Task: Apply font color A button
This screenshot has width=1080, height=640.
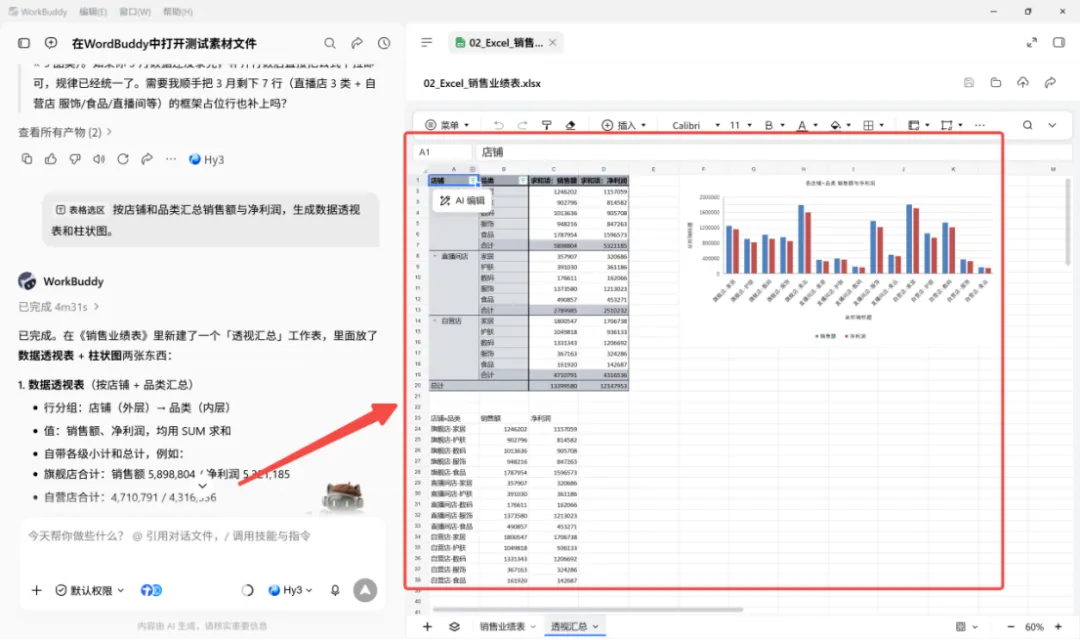Action: tap(802, 125)
